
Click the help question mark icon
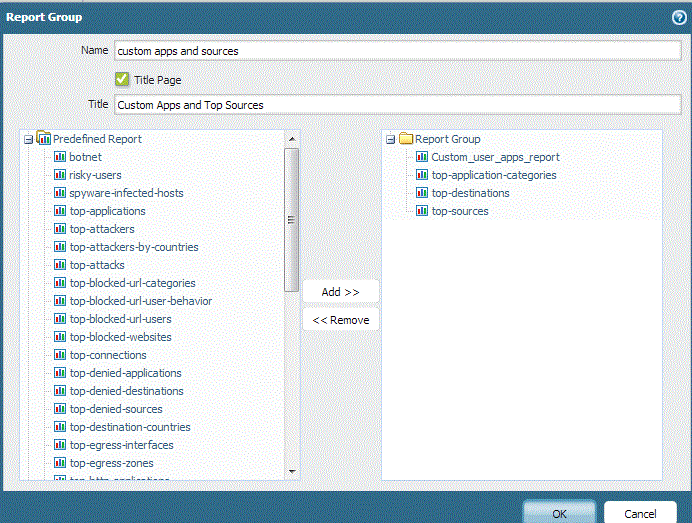(679, 17)
